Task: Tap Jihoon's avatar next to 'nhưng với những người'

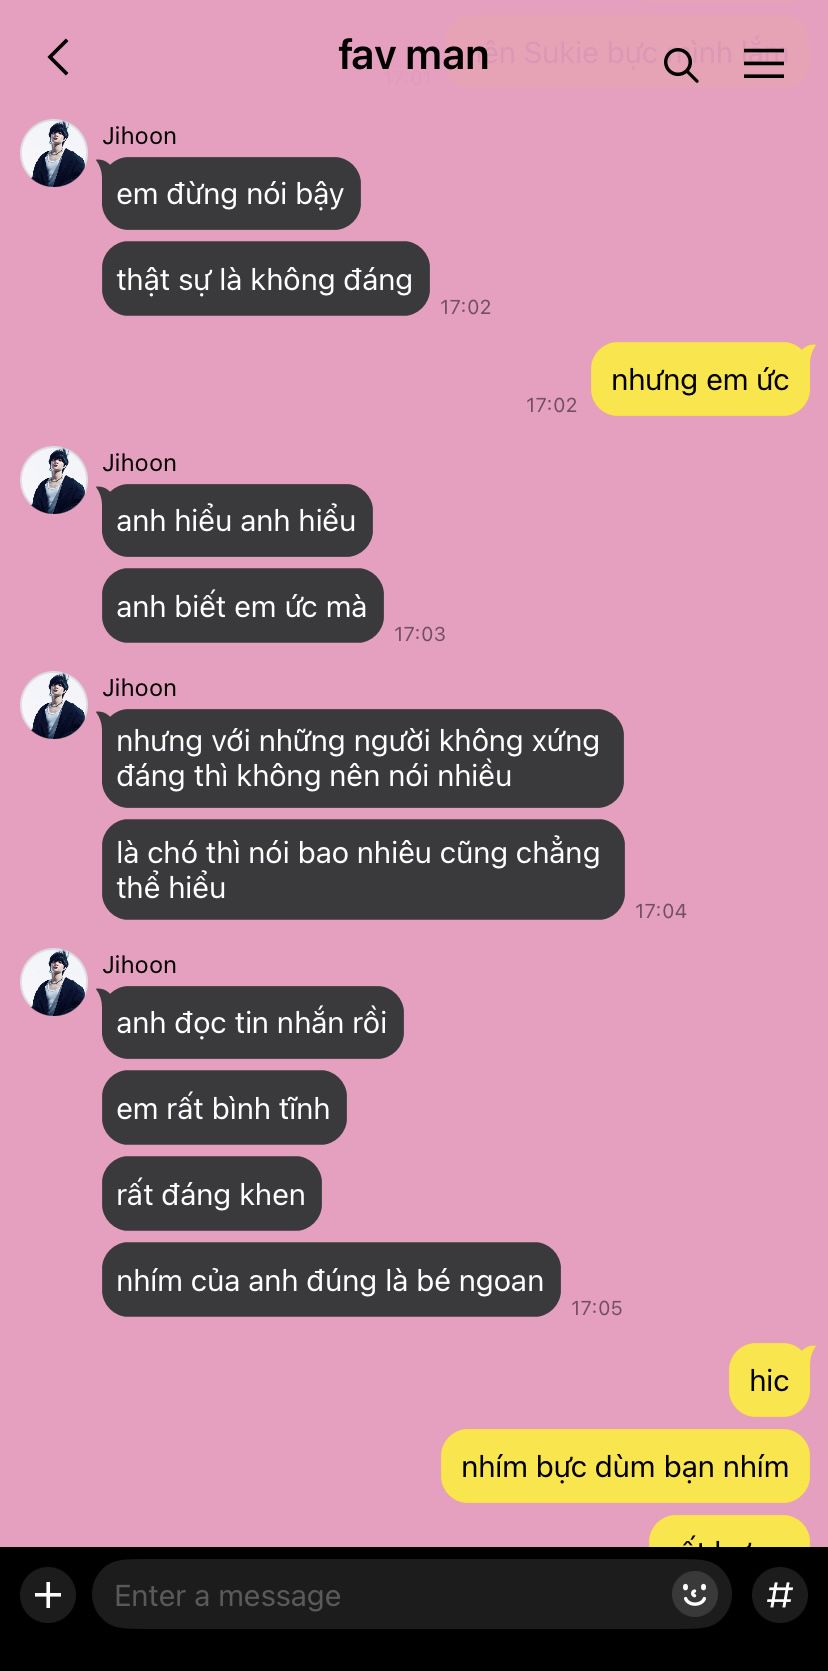Action: [54, 705]
